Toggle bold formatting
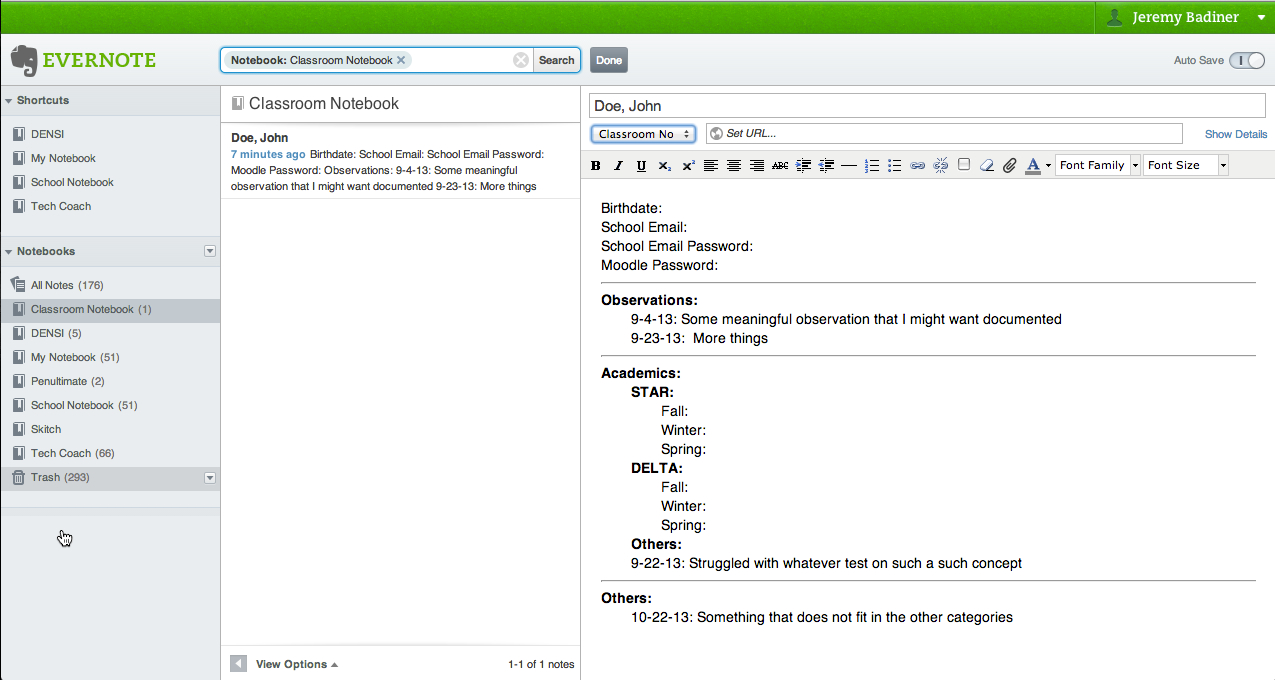 pos(596,166)
